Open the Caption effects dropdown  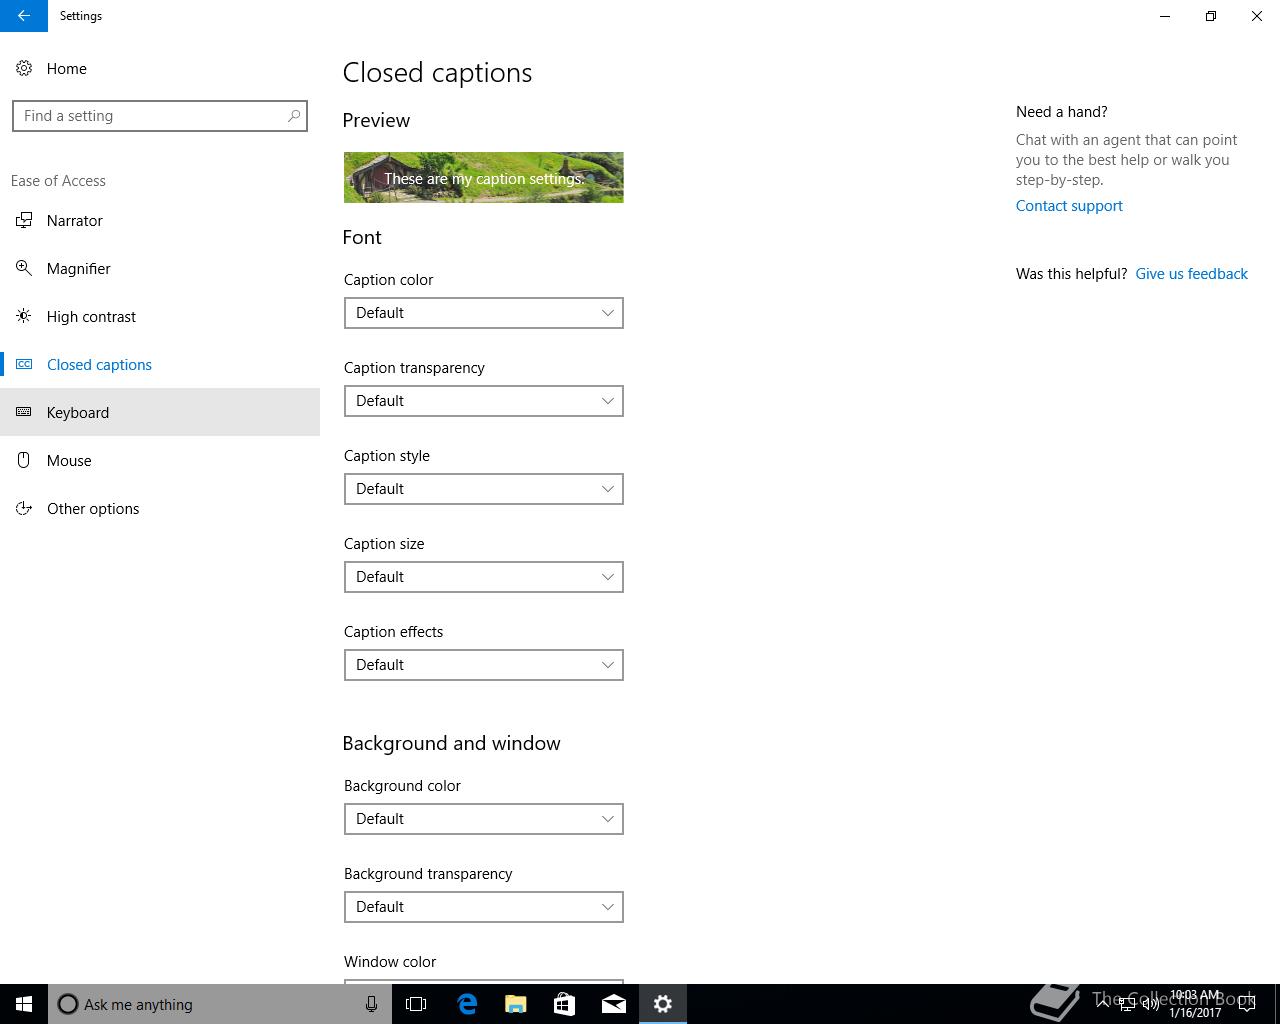(484, 665)
